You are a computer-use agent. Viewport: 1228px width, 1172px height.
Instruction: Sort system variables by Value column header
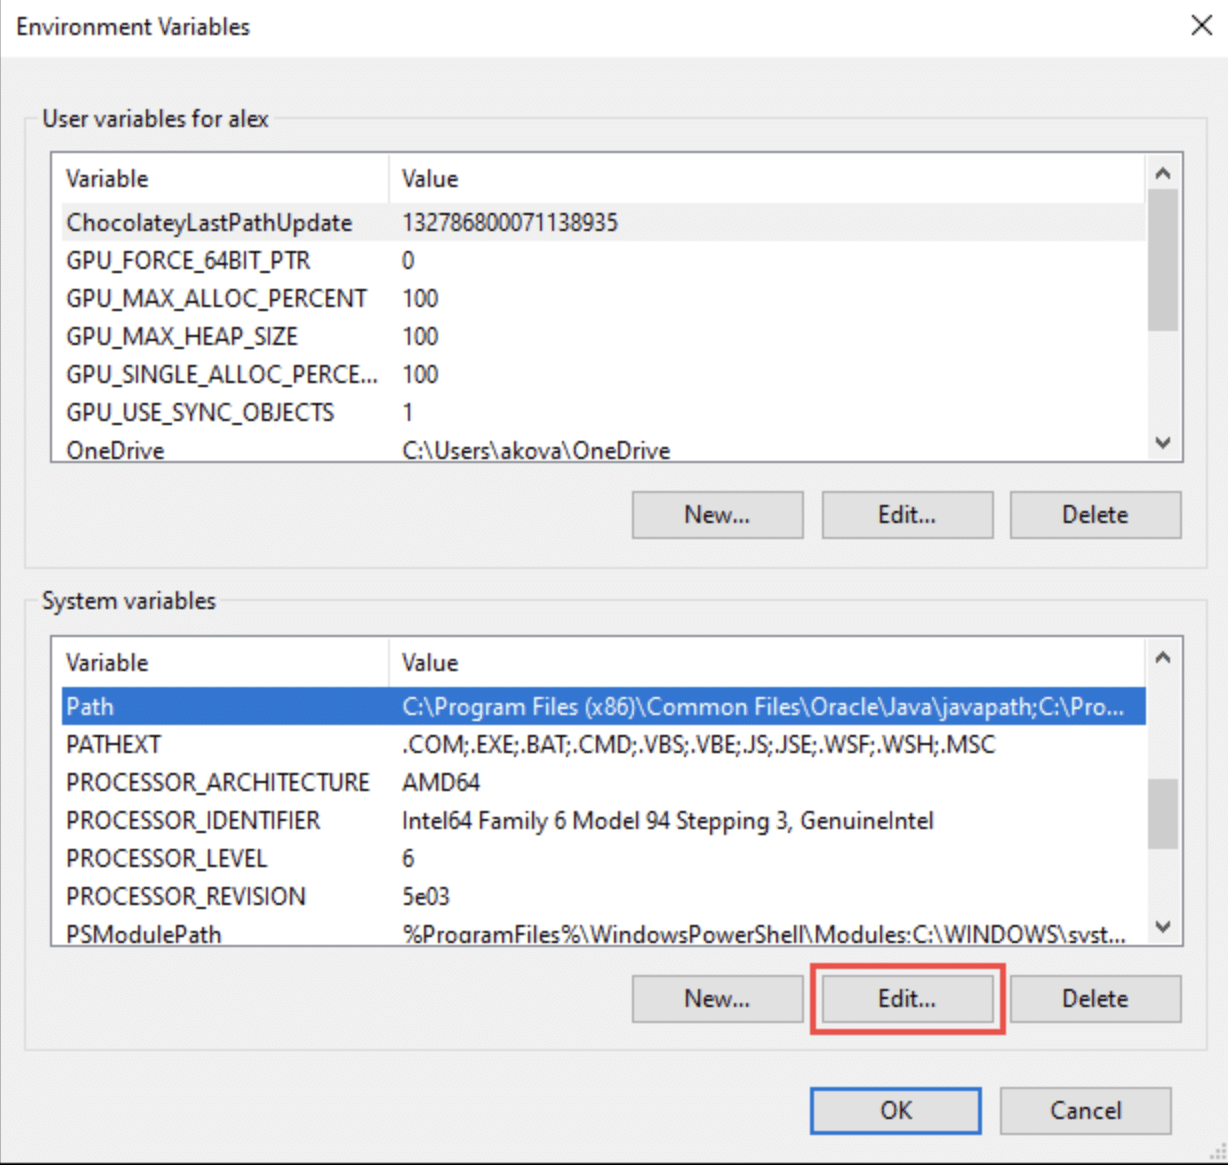767,663
